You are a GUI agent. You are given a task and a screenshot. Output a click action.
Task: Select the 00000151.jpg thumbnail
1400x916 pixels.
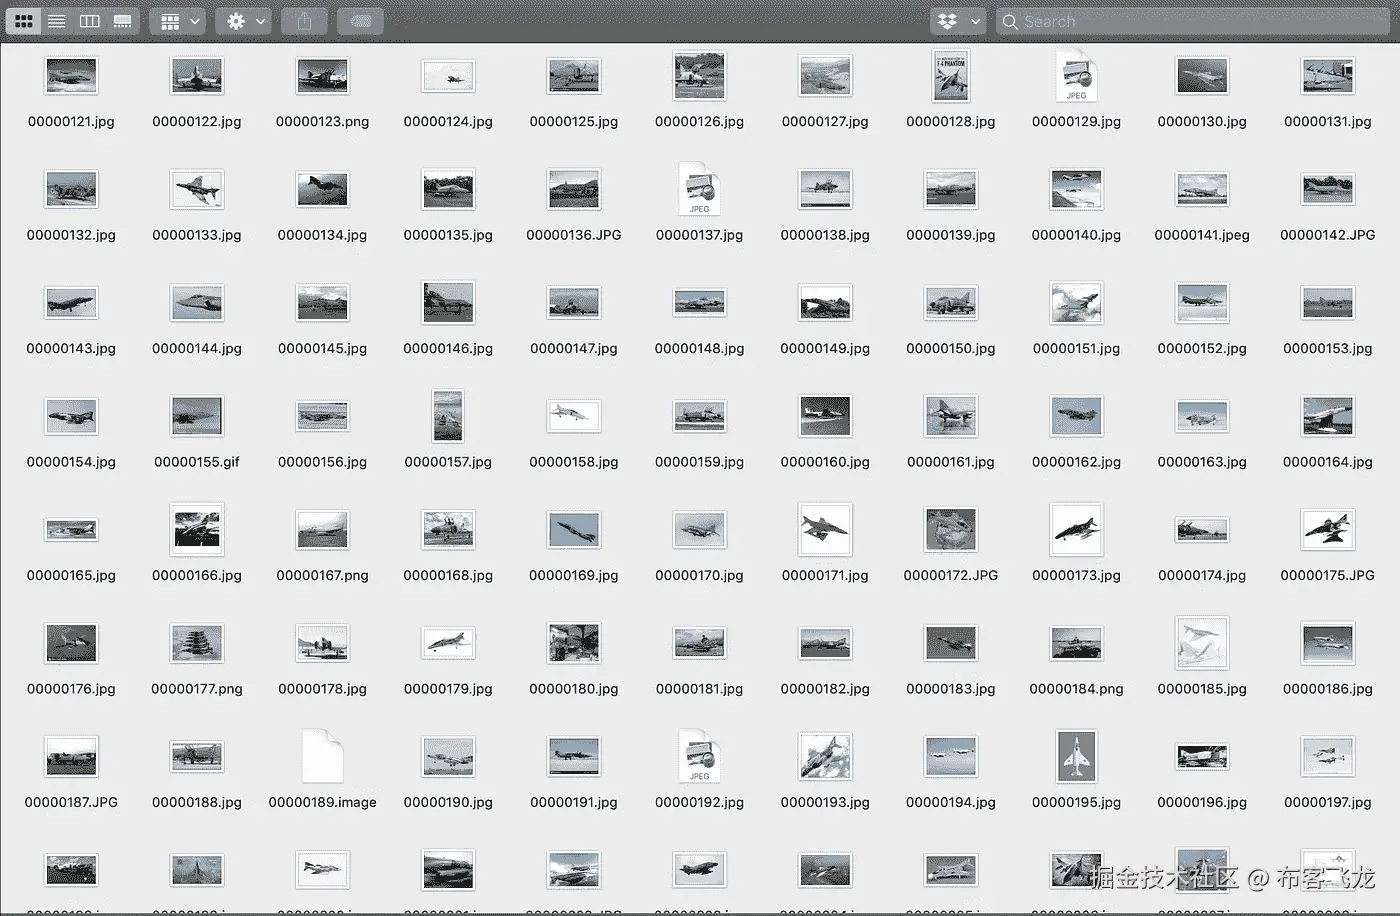click(x=1076, y=303)
